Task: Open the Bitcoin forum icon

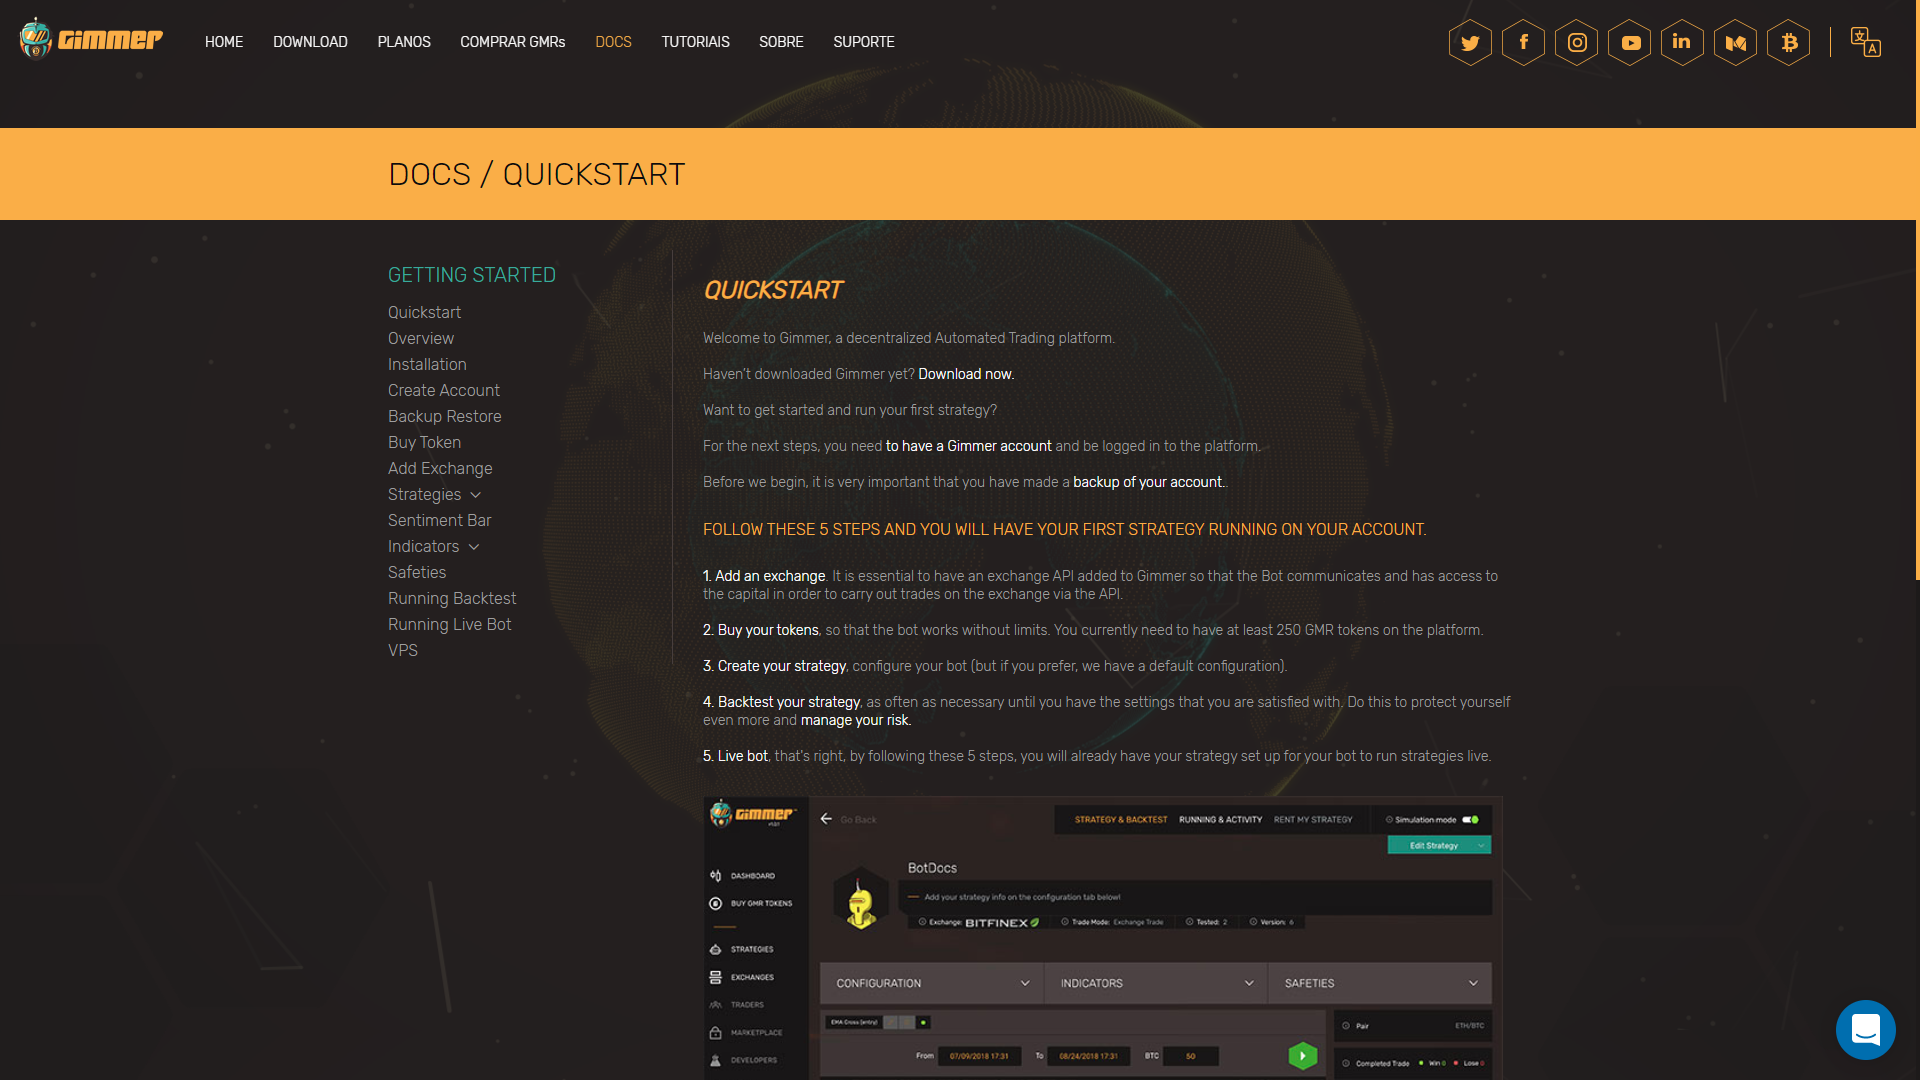Action: click(1789, 43)
